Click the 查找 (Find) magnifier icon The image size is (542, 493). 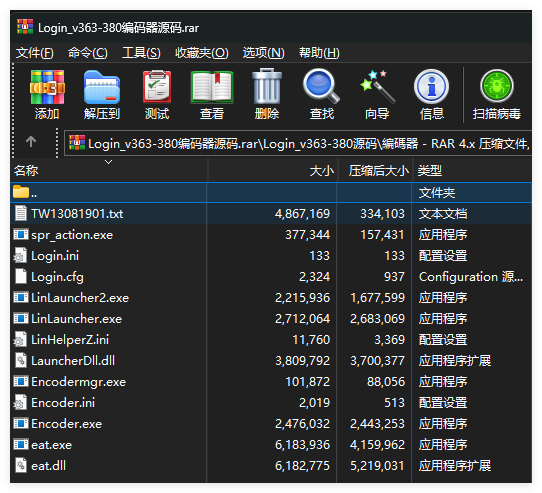point(321,86)
